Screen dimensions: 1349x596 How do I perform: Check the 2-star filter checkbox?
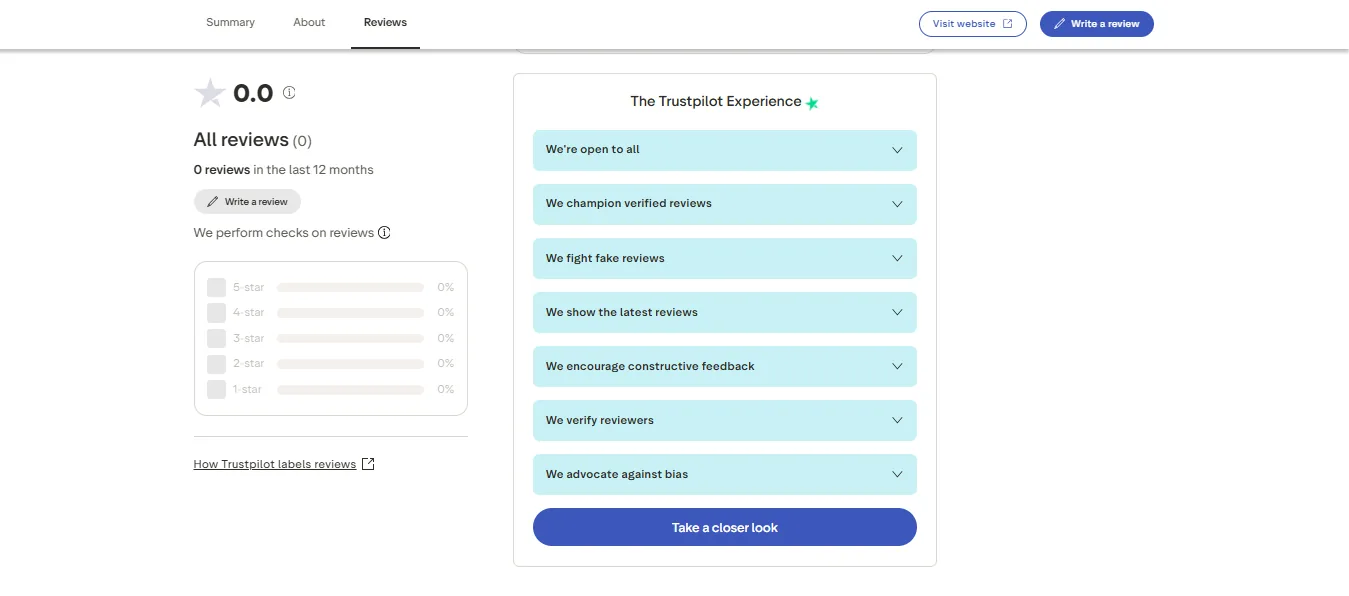[216, 364]
